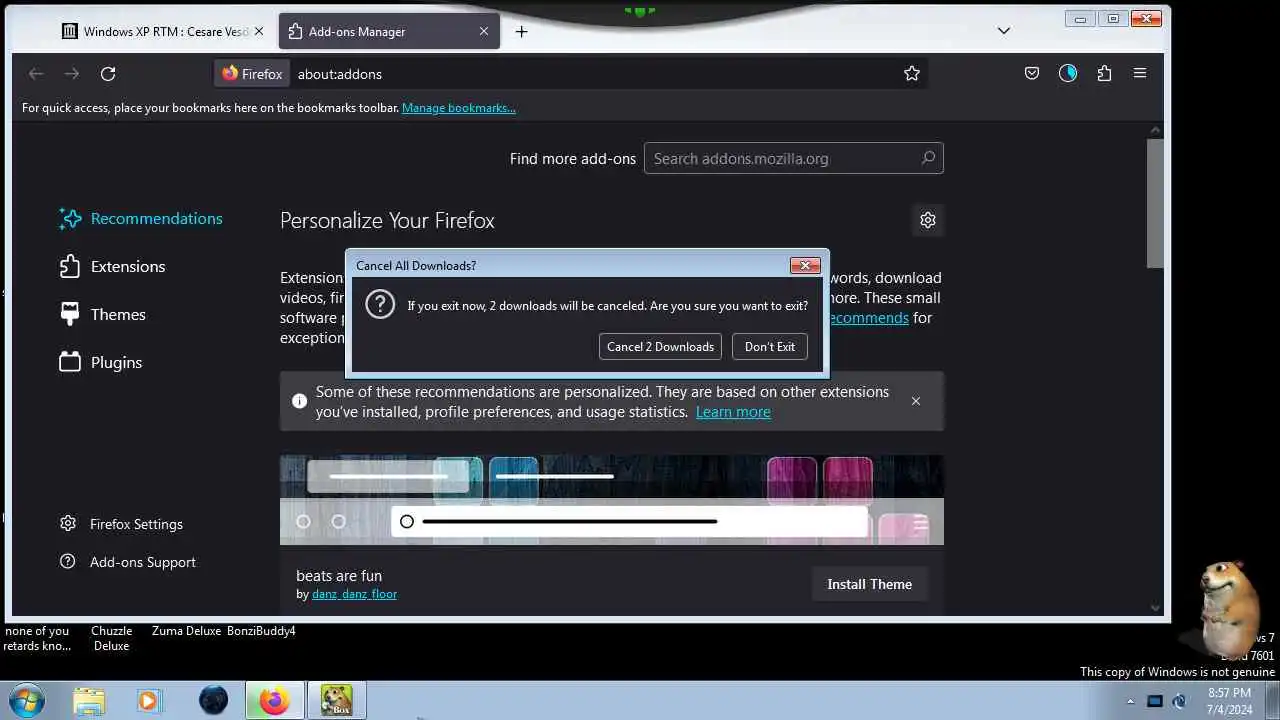Click Cancel 2 Downloads button
Screen dimensions: 1280x720
[660, 346]
